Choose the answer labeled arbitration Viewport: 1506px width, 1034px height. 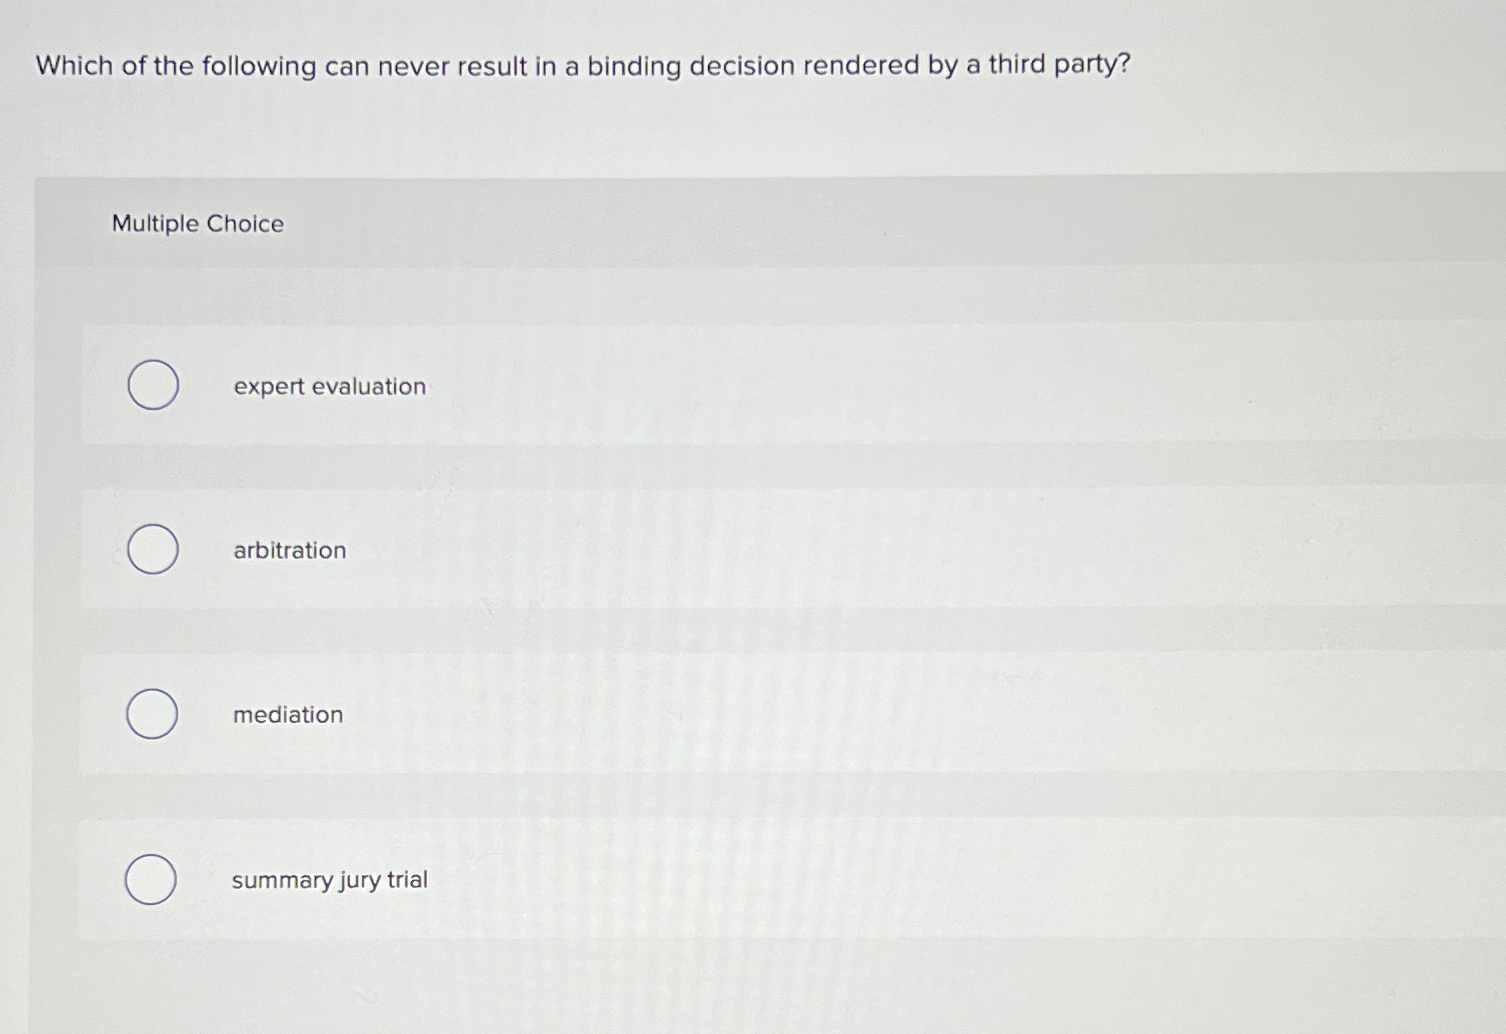point(289,549)
